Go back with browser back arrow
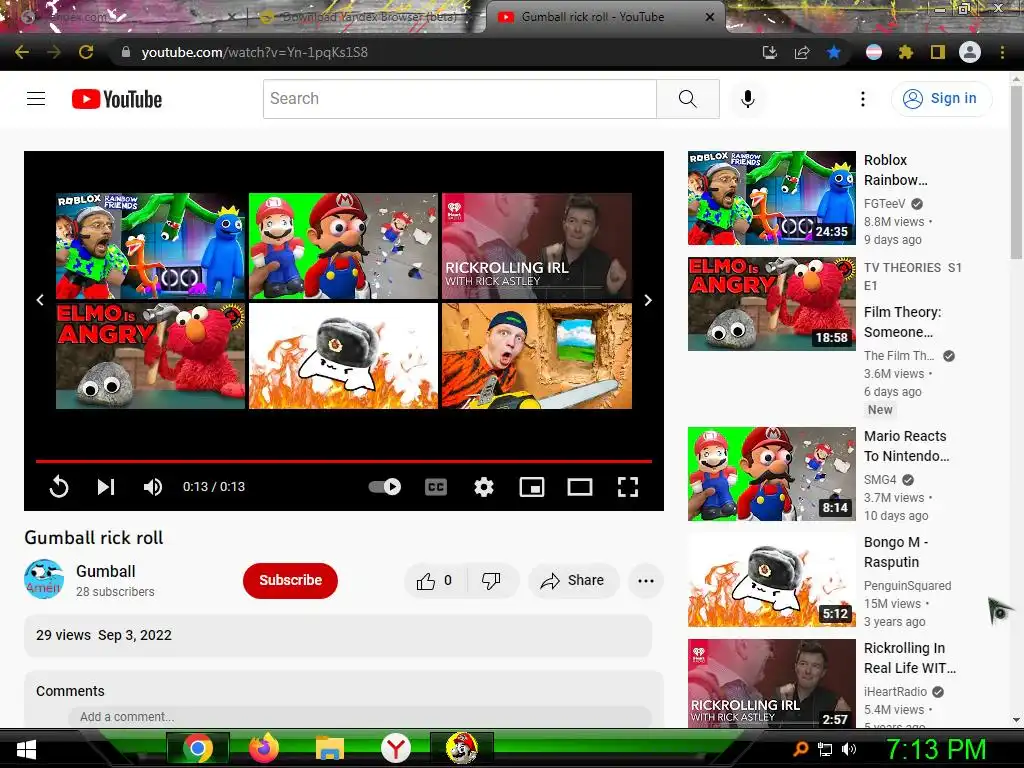 [22, 52]
